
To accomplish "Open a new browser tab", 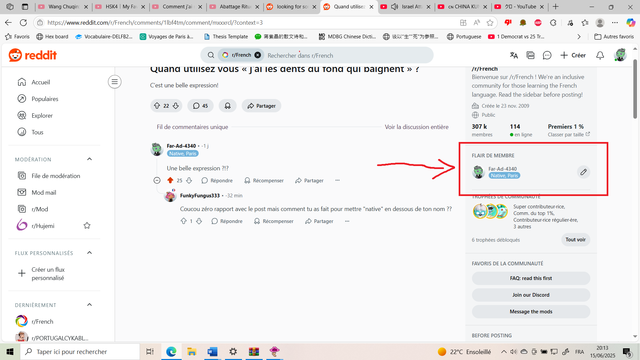I will point(556,7).
